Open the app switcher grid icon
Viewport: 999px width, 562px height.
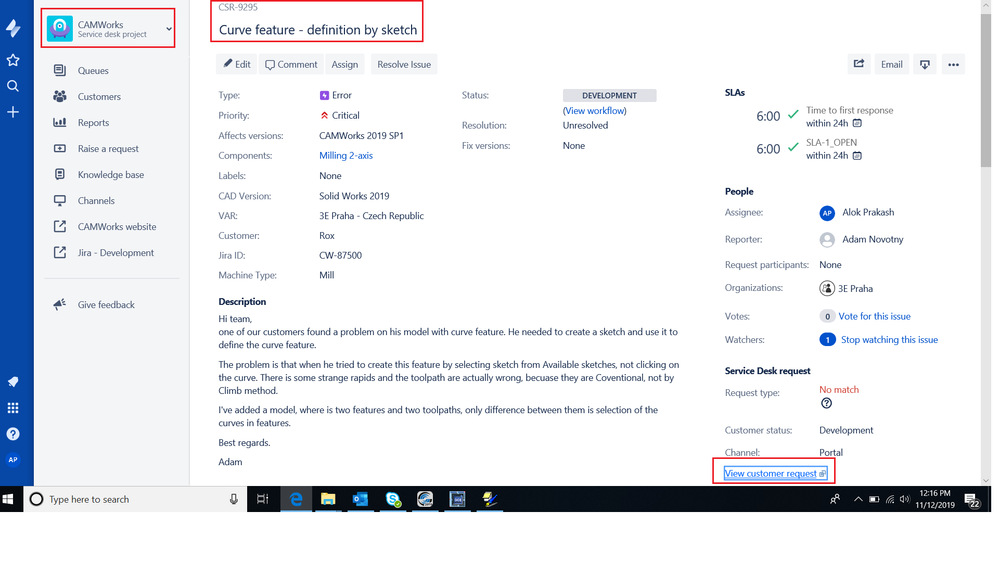point(13,408)
